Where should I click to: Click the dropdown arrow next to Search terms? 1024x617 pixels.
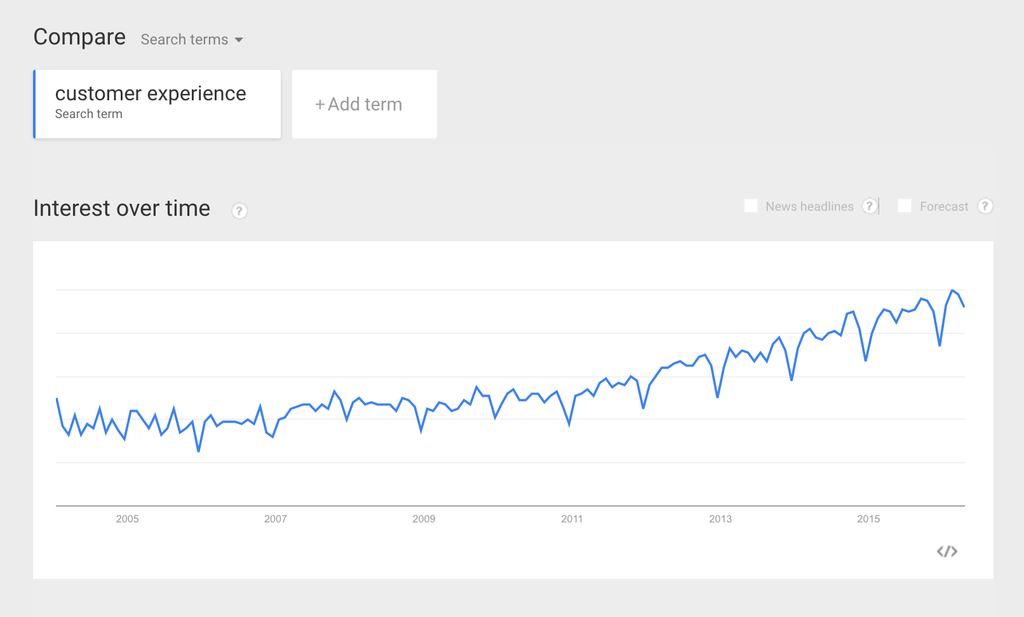238,40
